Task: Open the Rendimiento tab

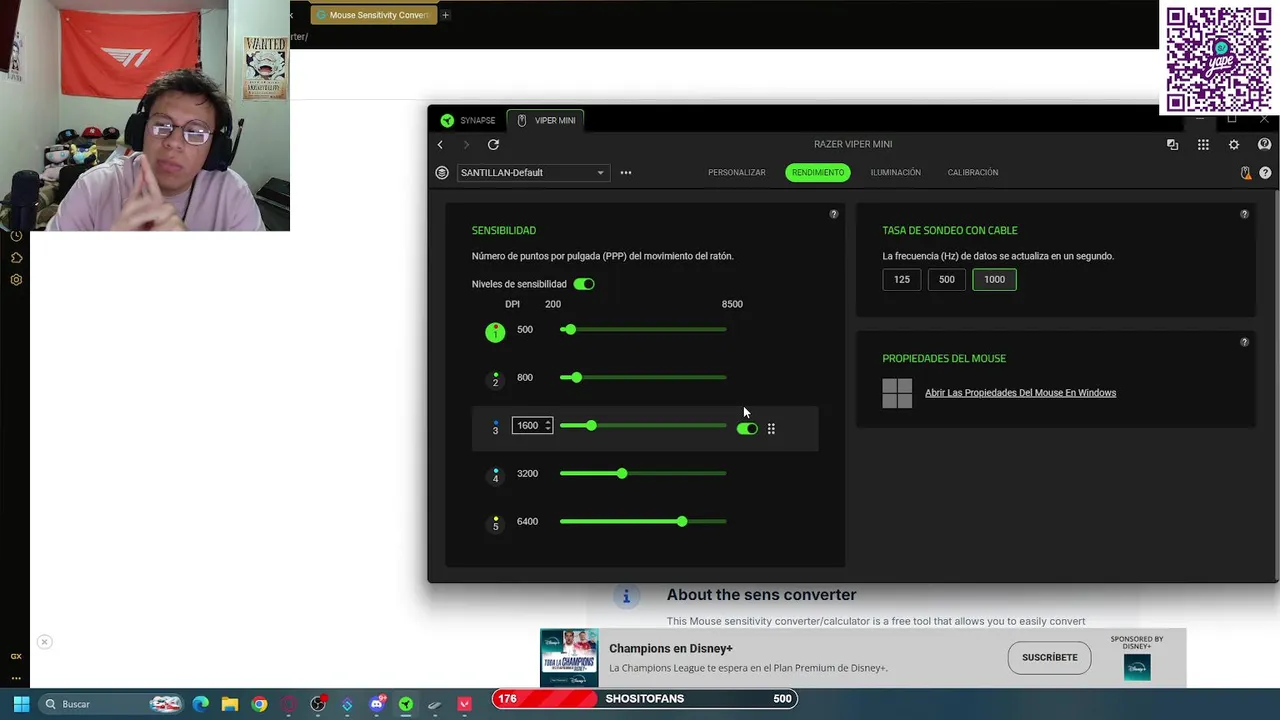Action: 818,173
